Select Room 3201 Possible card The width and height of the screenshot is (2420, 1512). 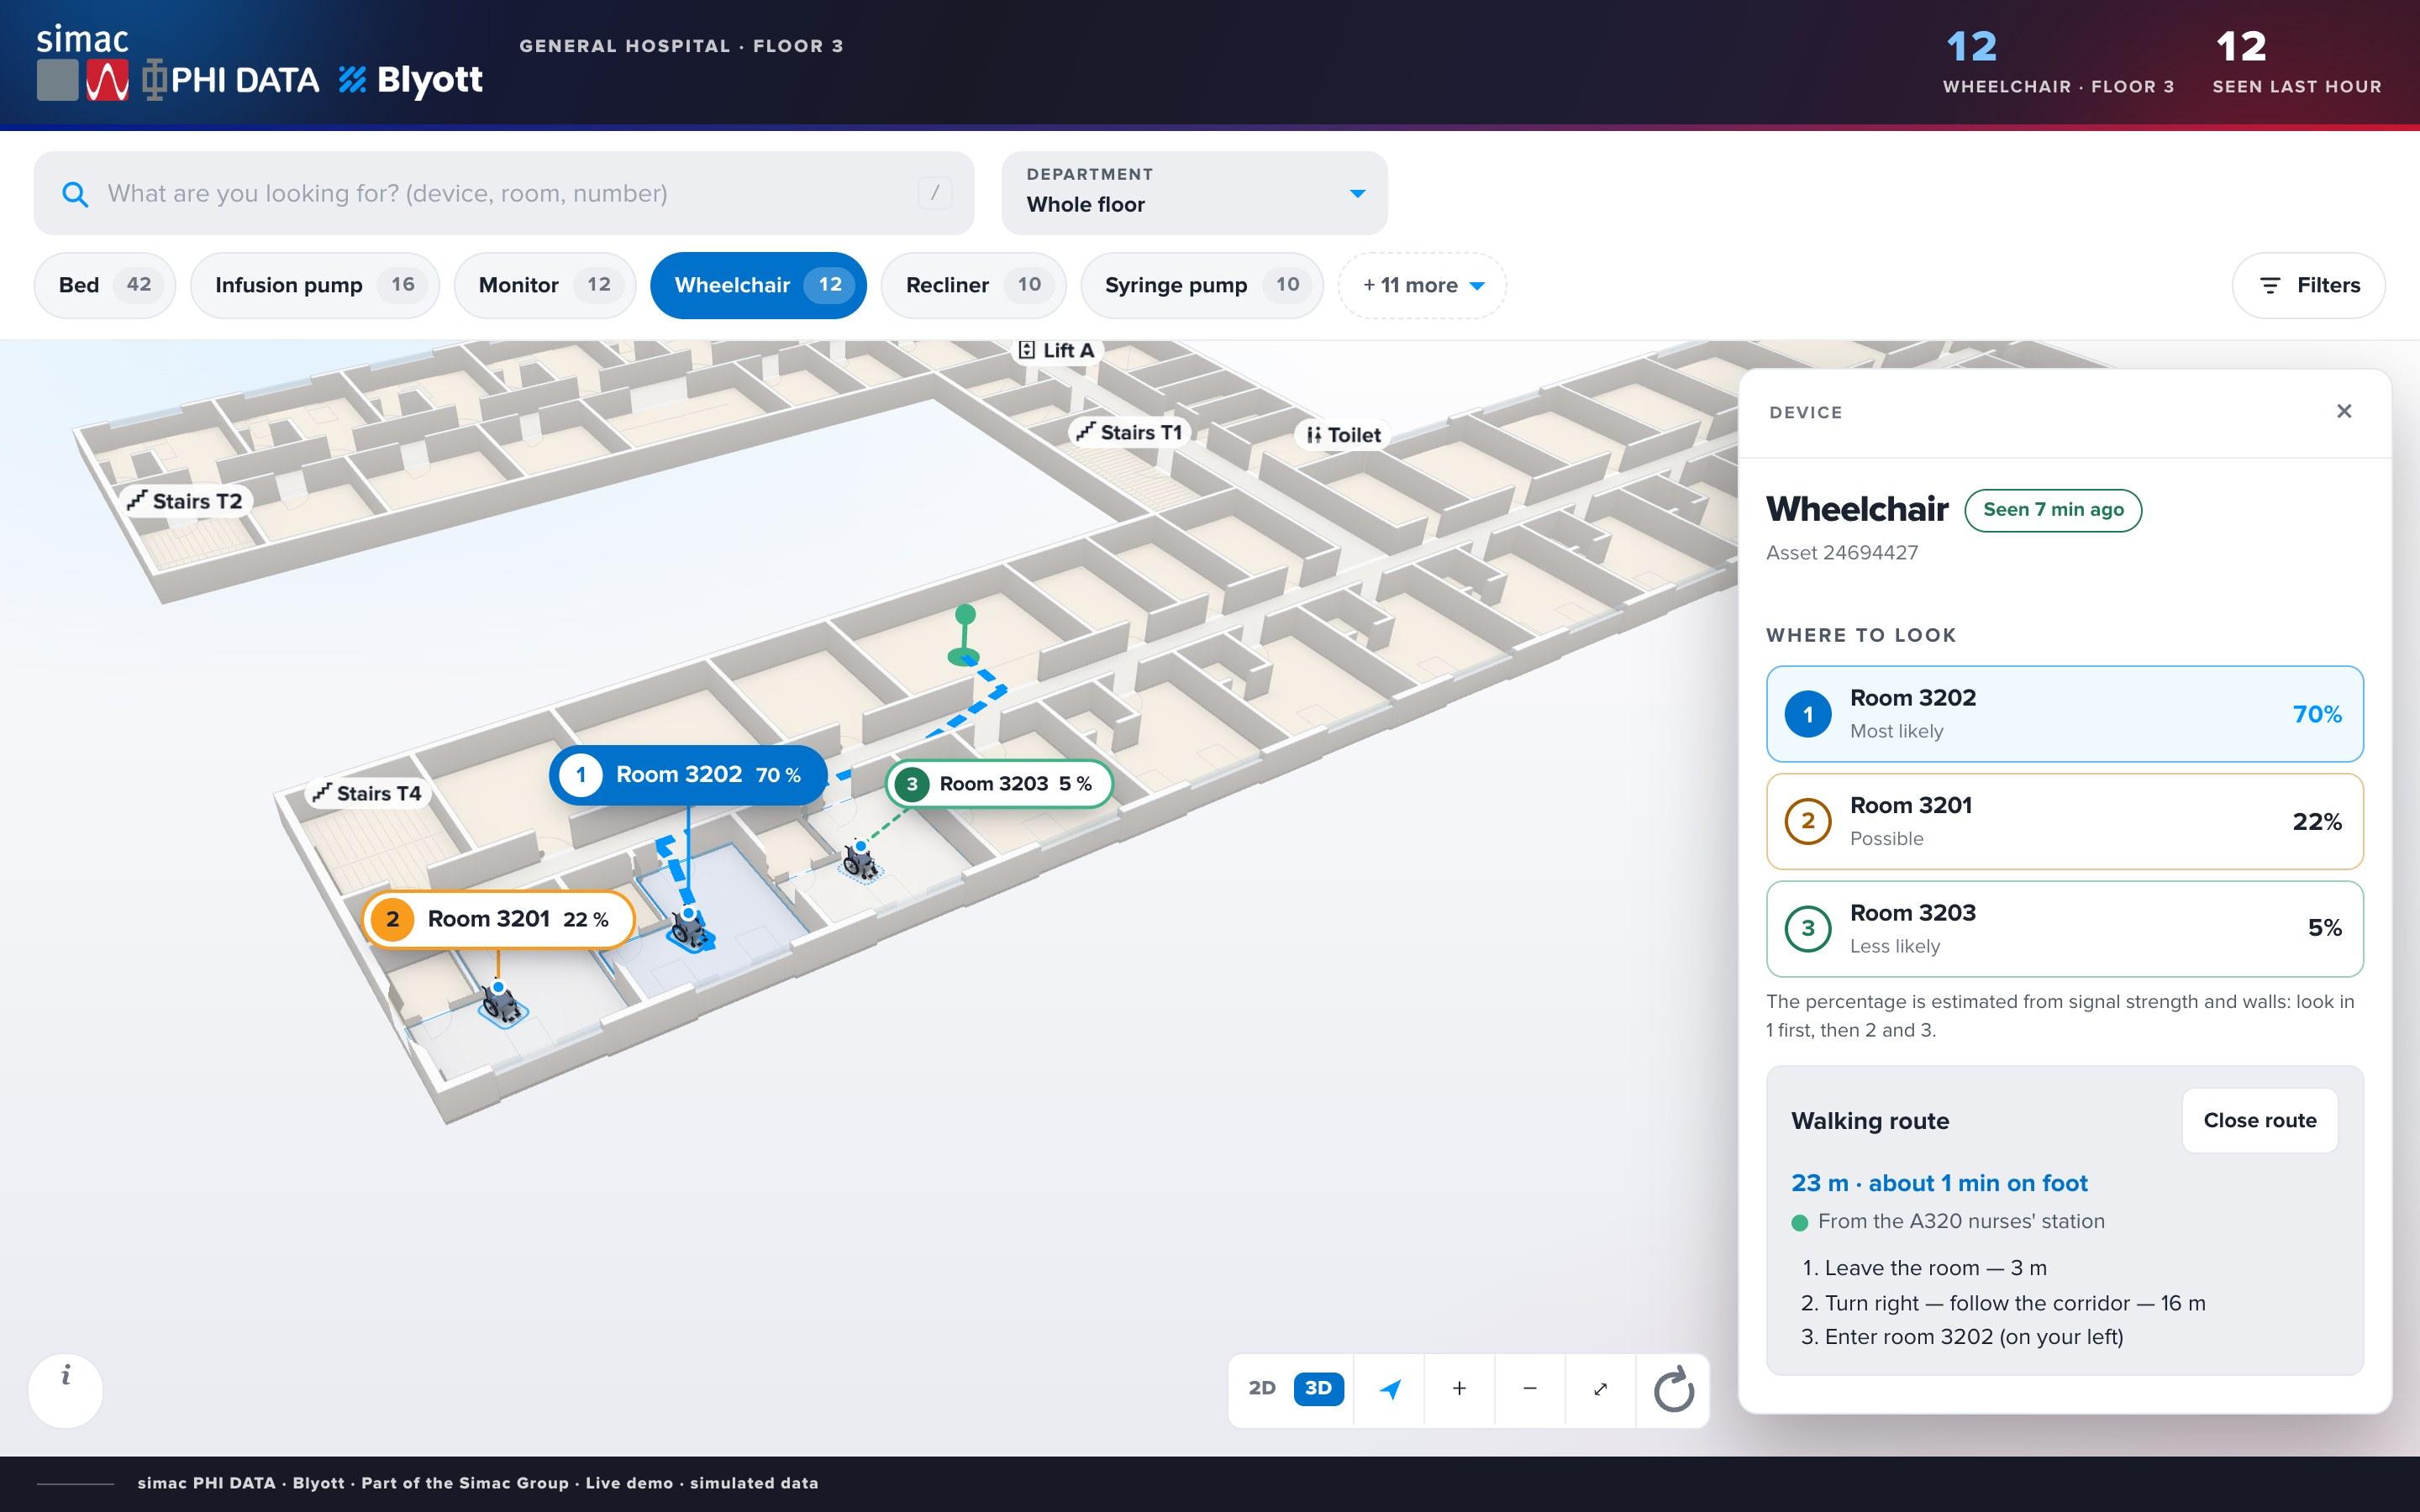[2065, 821]
